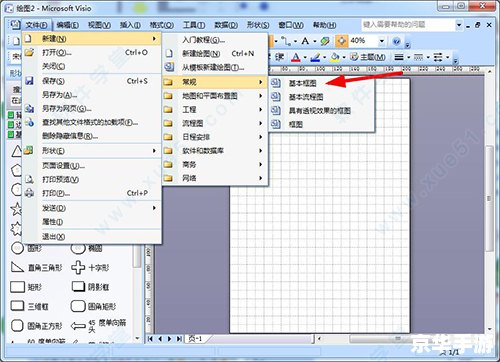Image resolution: width=500 pixels, height=362 pixels.
Task: Click the shapes panel scroll-down arrow
Action: tap(137, 338)
